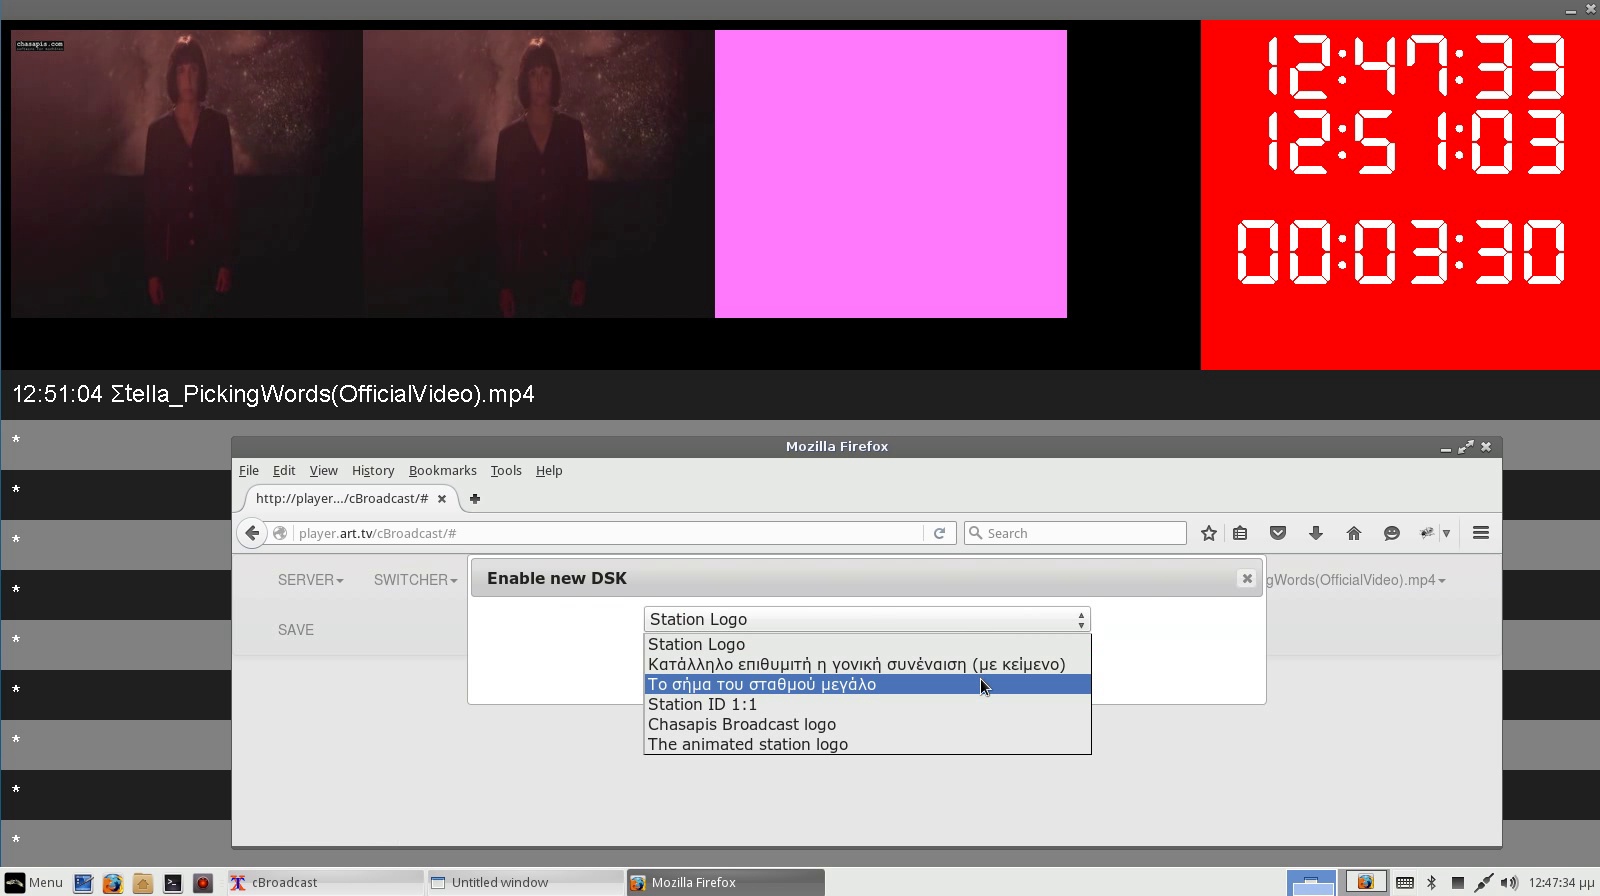Collapse the Station Logo select box
1600x896 pixels.
867,619
